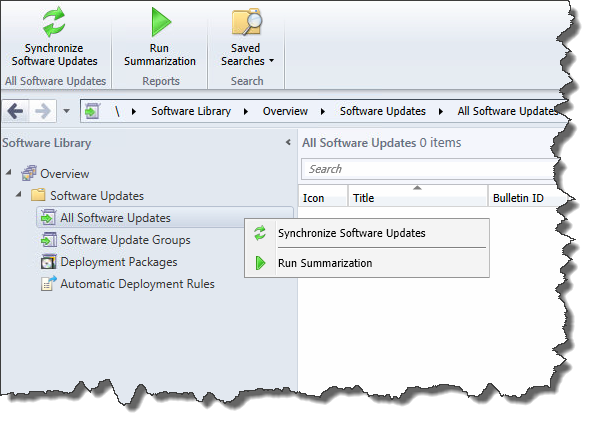Click into the Search input field

pos(428,169)
